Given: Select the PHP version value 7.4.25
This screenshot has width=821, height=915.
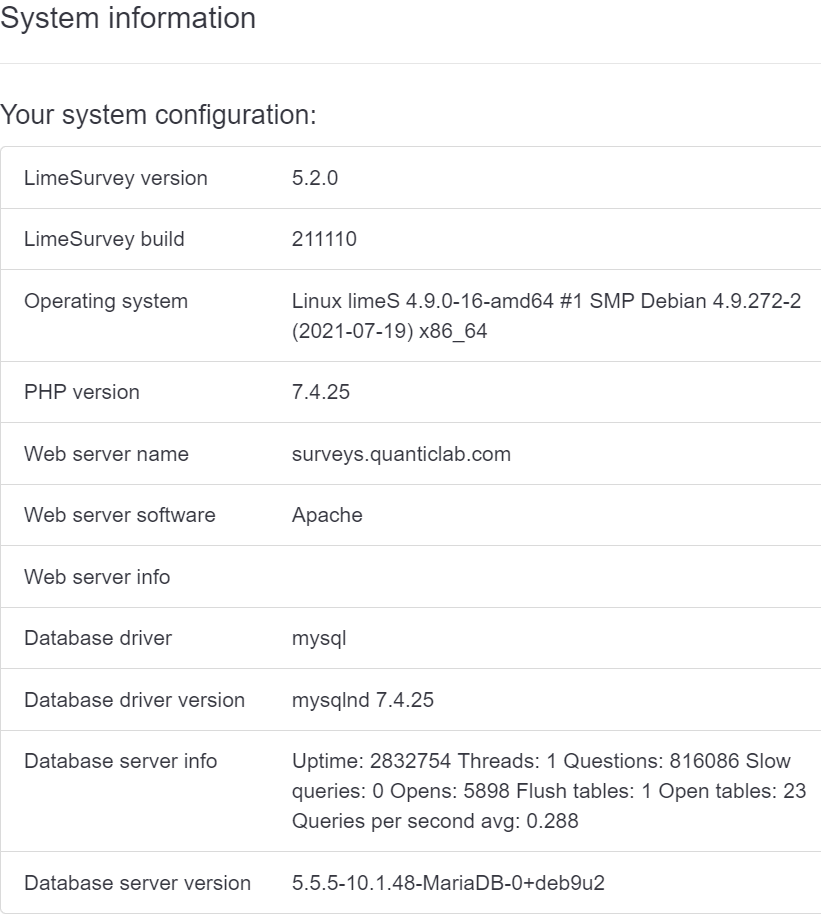Looking at the screenshot, I should 321,392.
